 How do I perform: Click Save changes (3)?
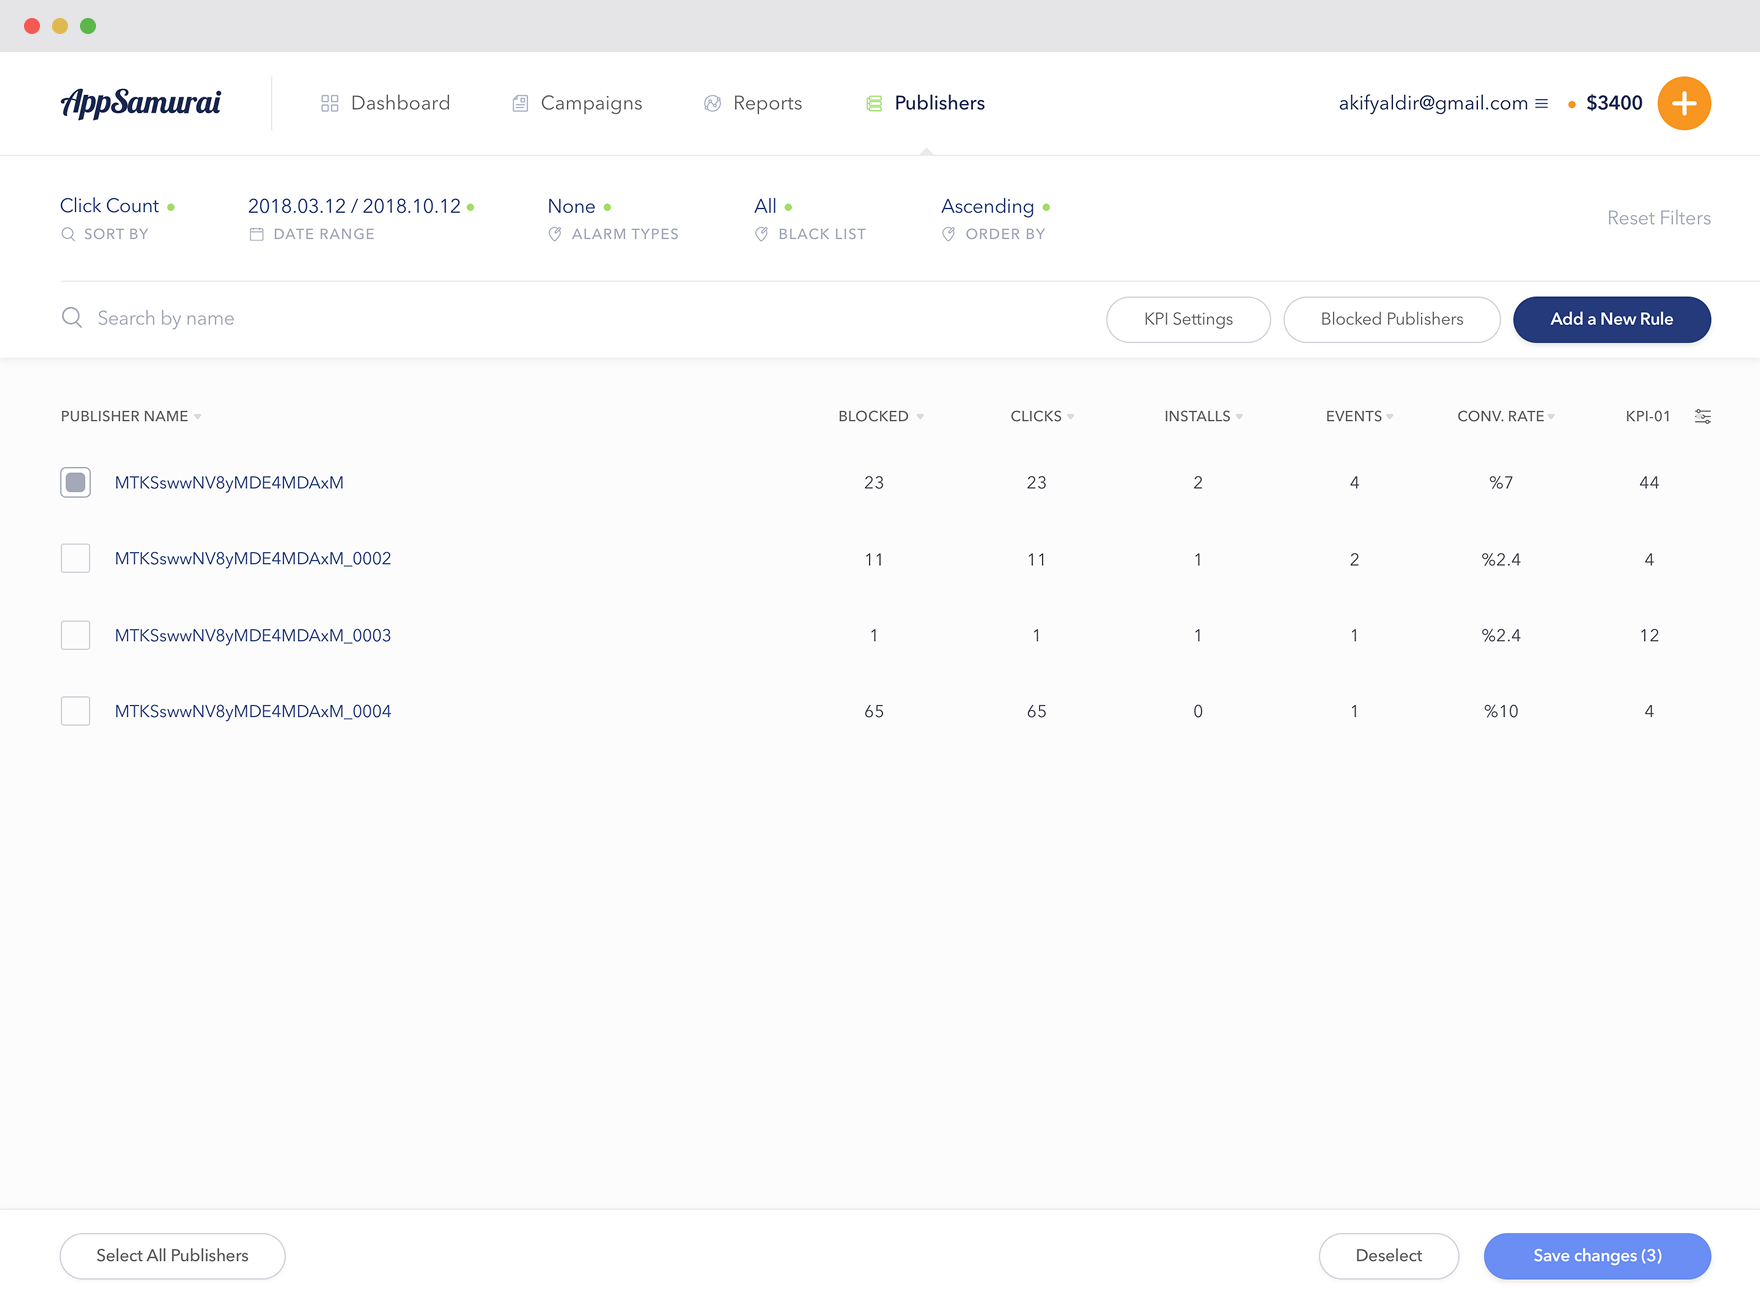pyautogui.click(x=1597, y=1256)
